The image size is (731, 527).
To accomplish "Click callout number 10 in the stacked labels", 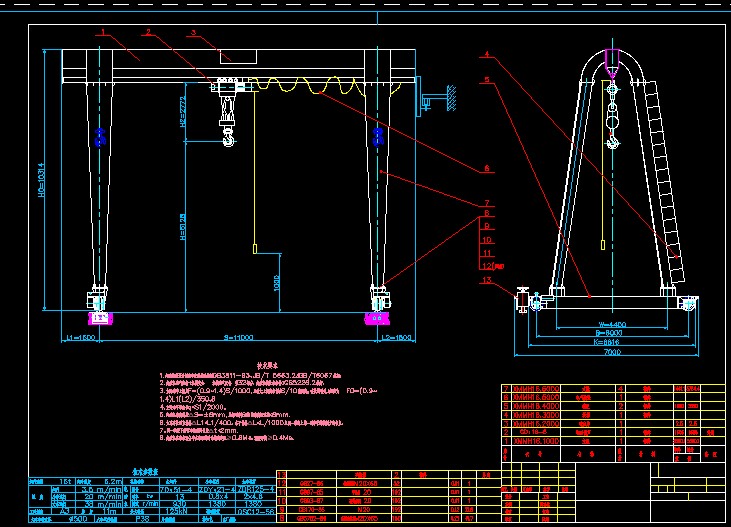I will tap(487, 240).
